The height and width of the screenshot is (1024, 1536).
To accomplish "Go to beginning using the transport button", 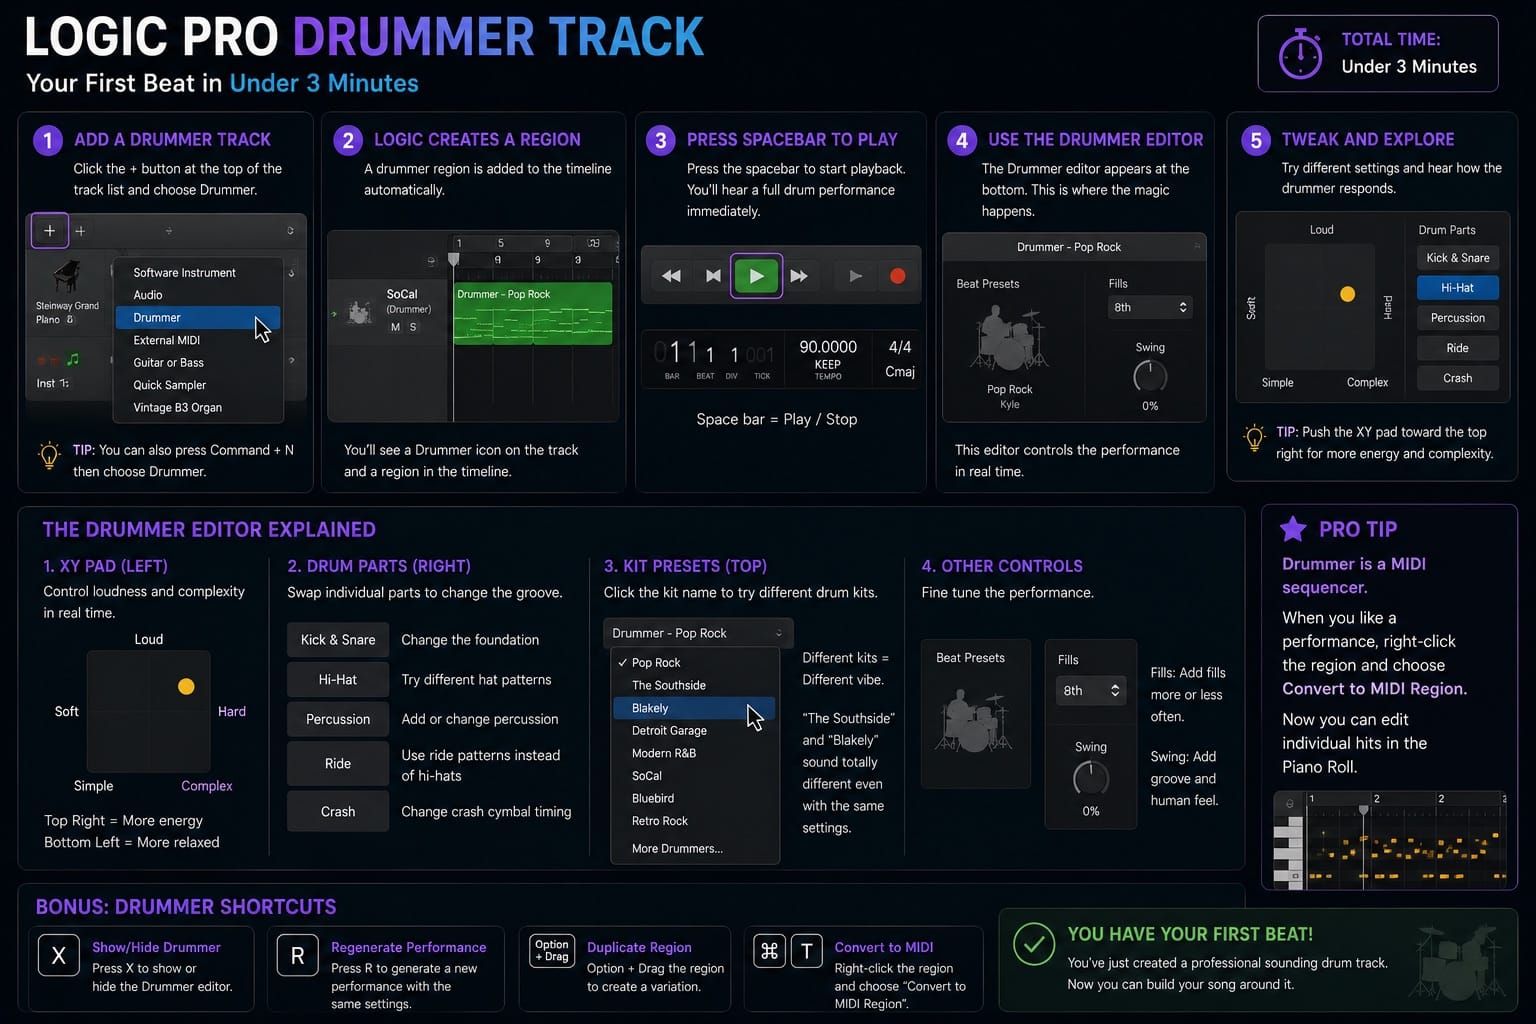I will (x=713, y=276).
